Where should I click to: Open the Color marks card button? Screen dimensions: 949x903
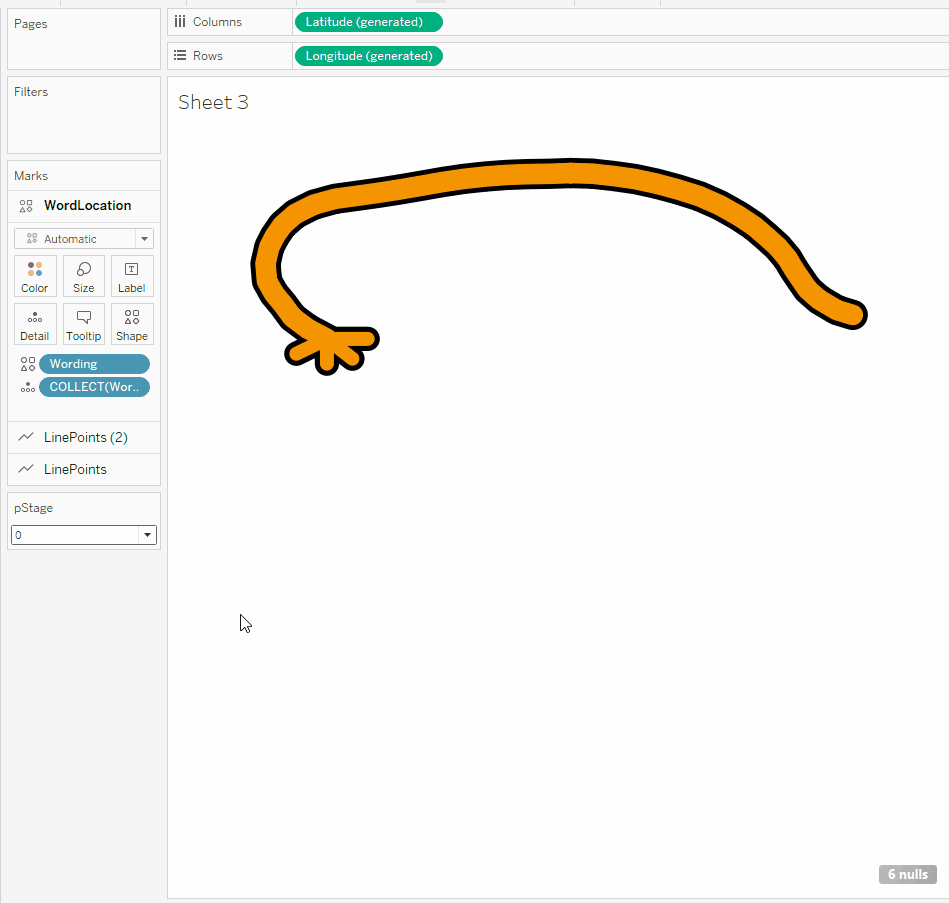click(35, 276)
